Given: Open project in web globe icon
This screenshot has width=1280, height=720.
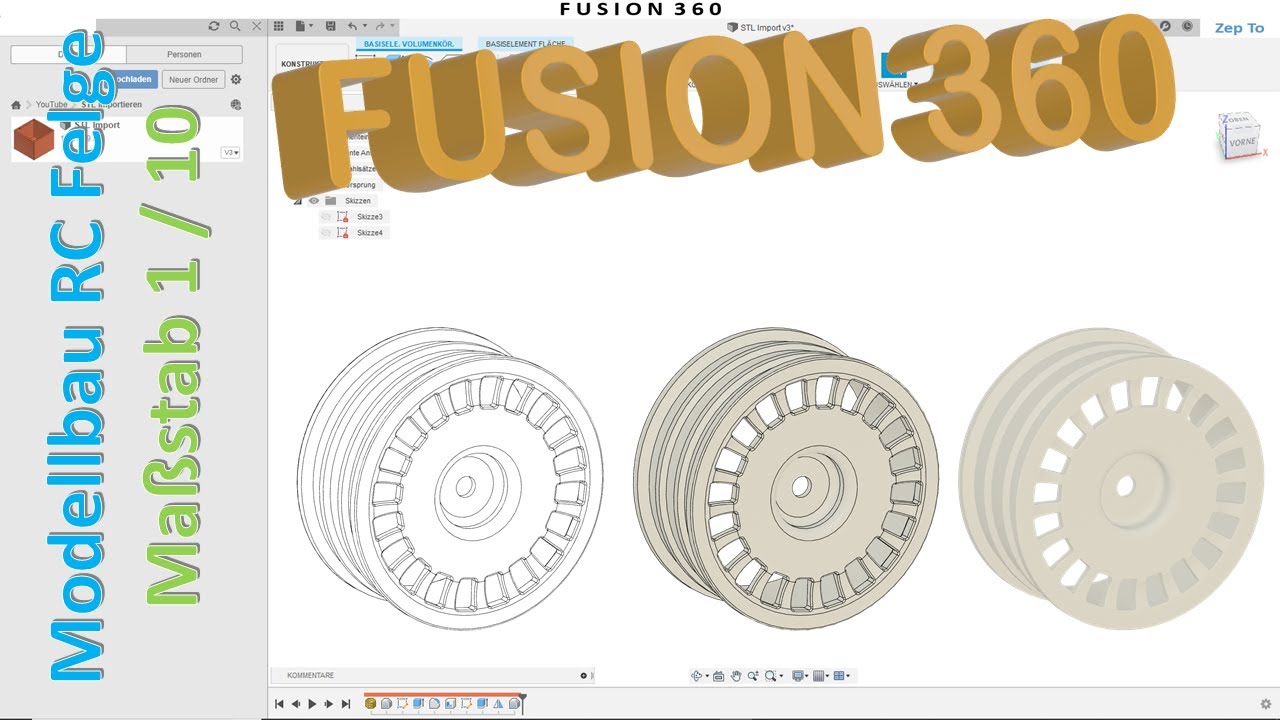Looking at the screenshot, I should point(236,104).
